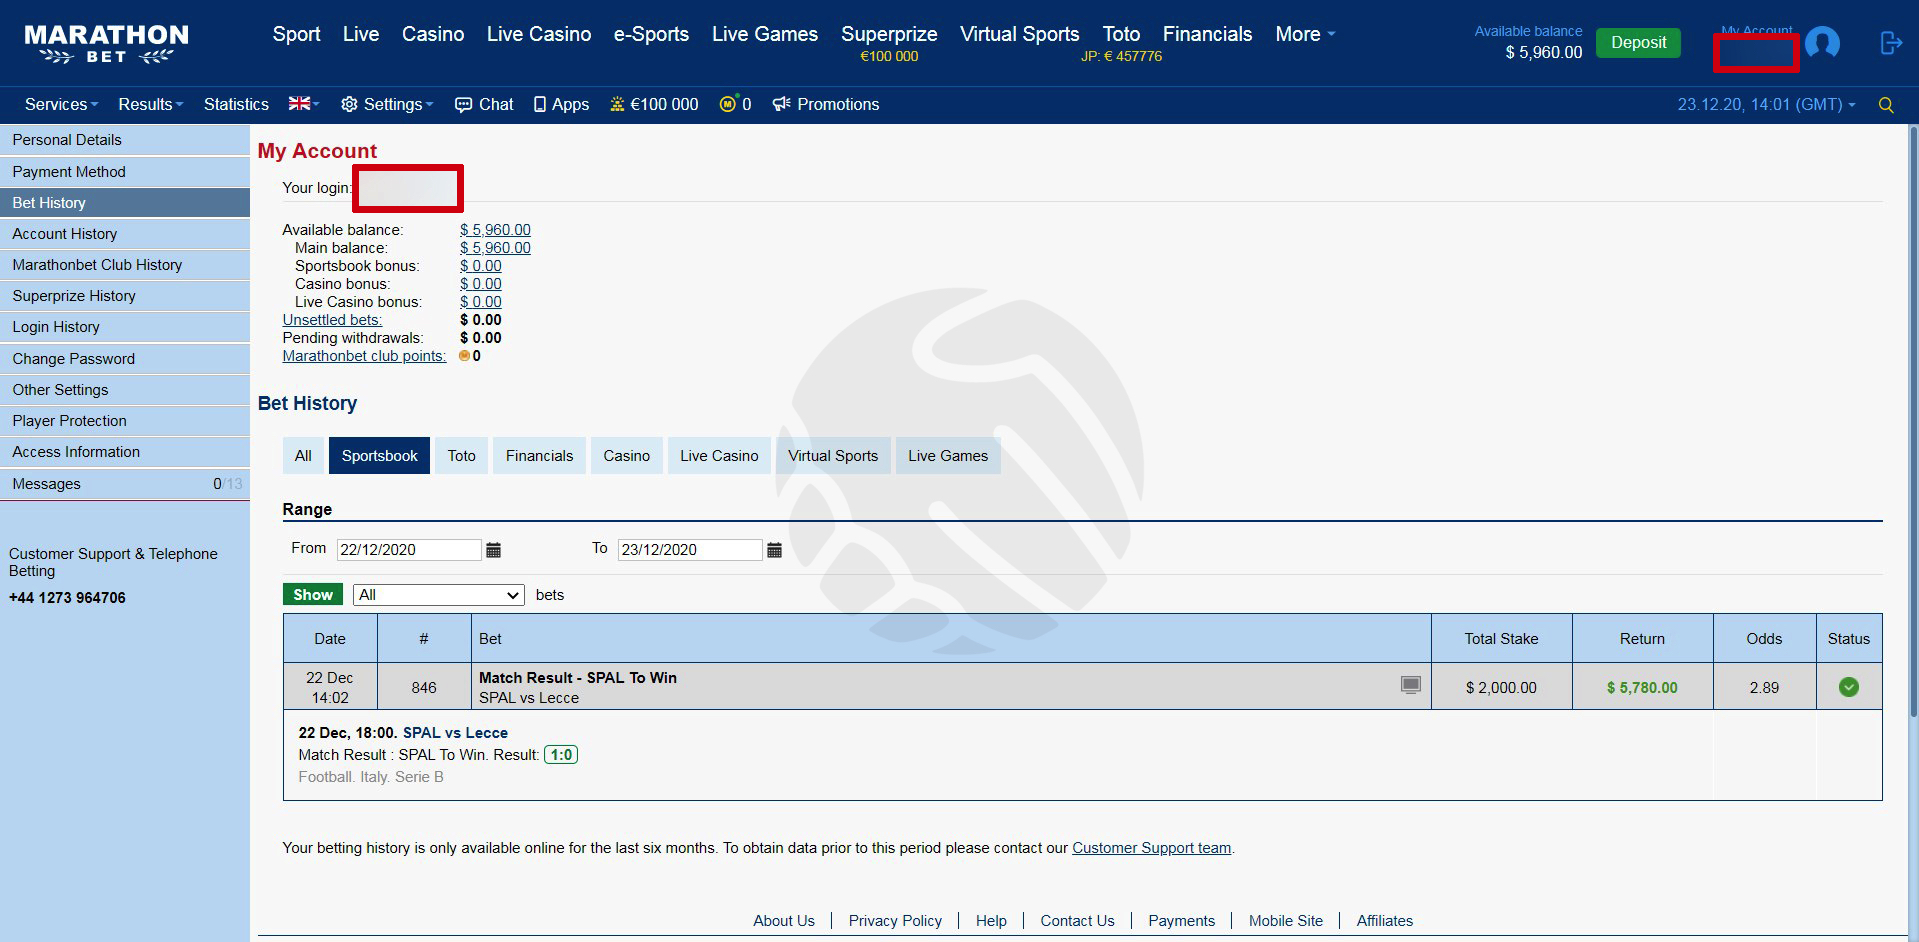Viewport: 1919px width, 942px height.
Task: Open the Apps mobile link
Action: click(561, 104)
